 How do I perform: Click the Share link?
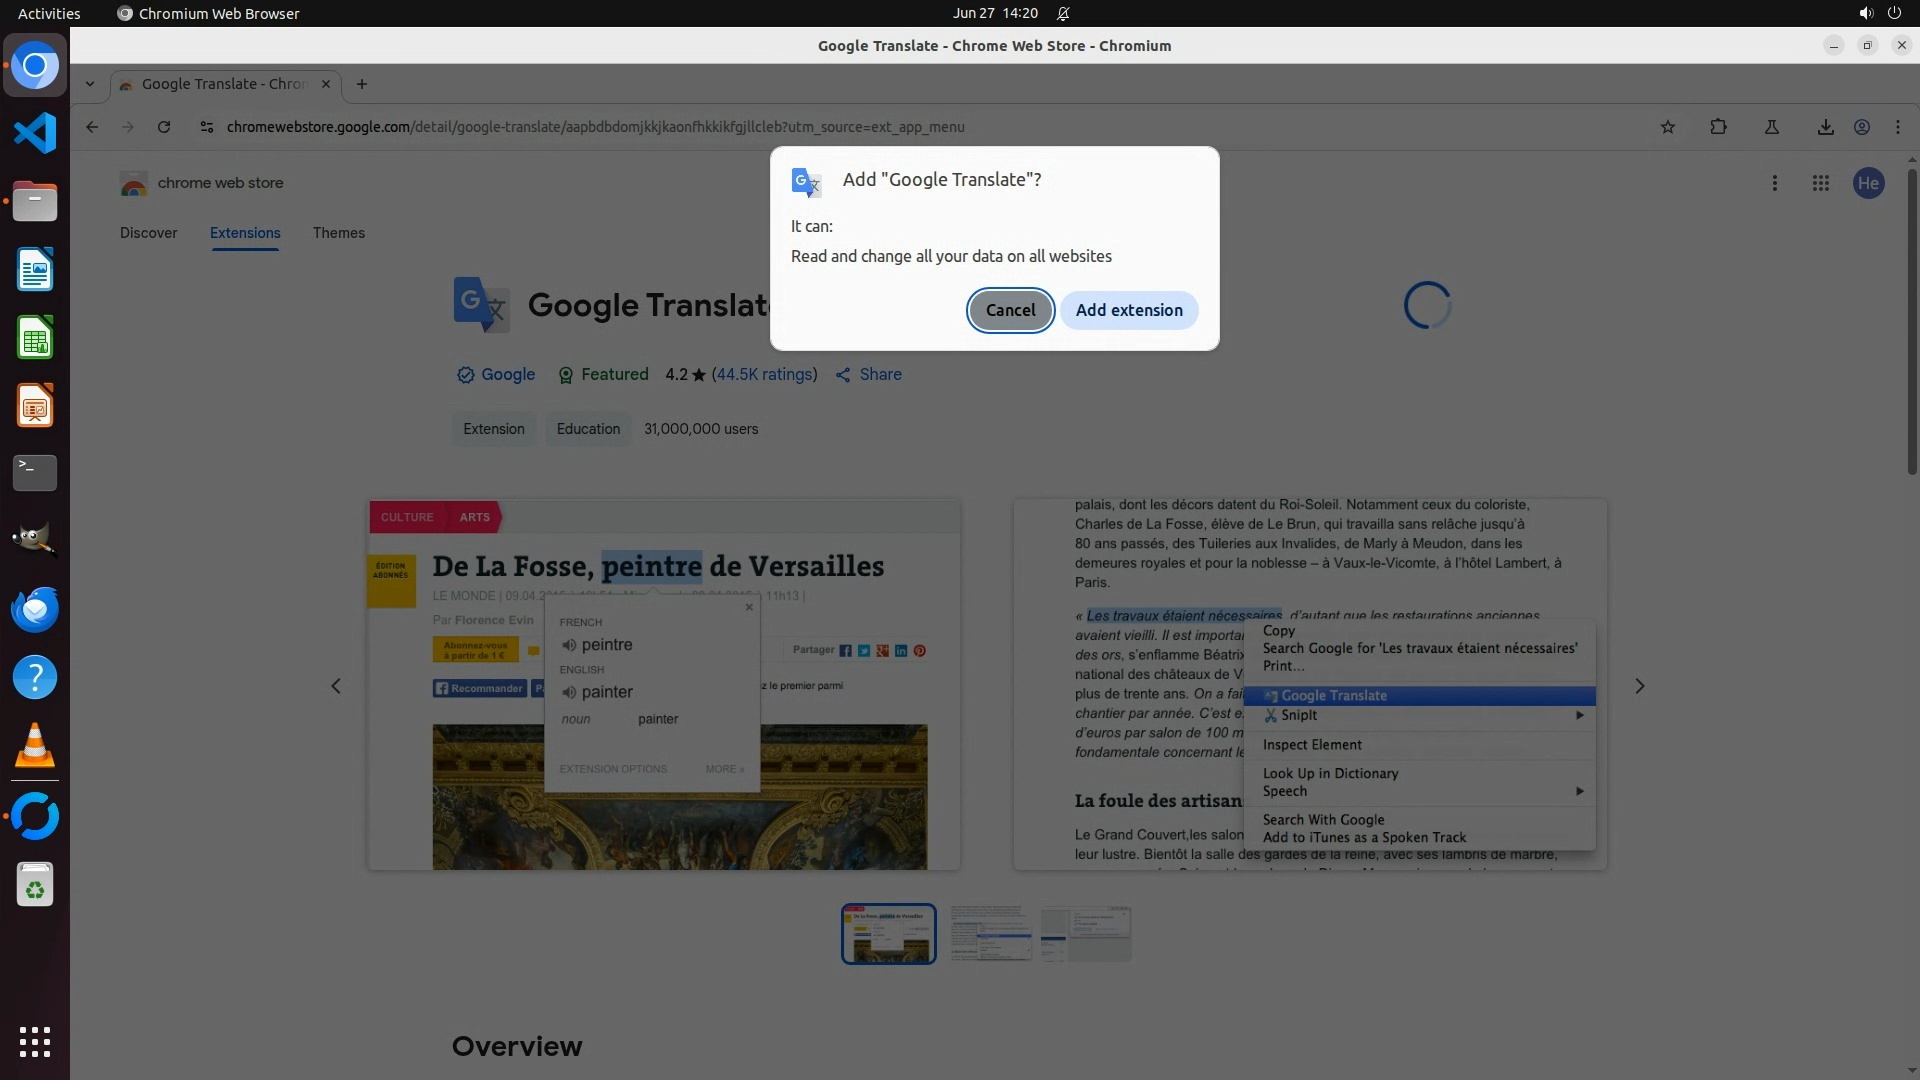click(880, 374)
